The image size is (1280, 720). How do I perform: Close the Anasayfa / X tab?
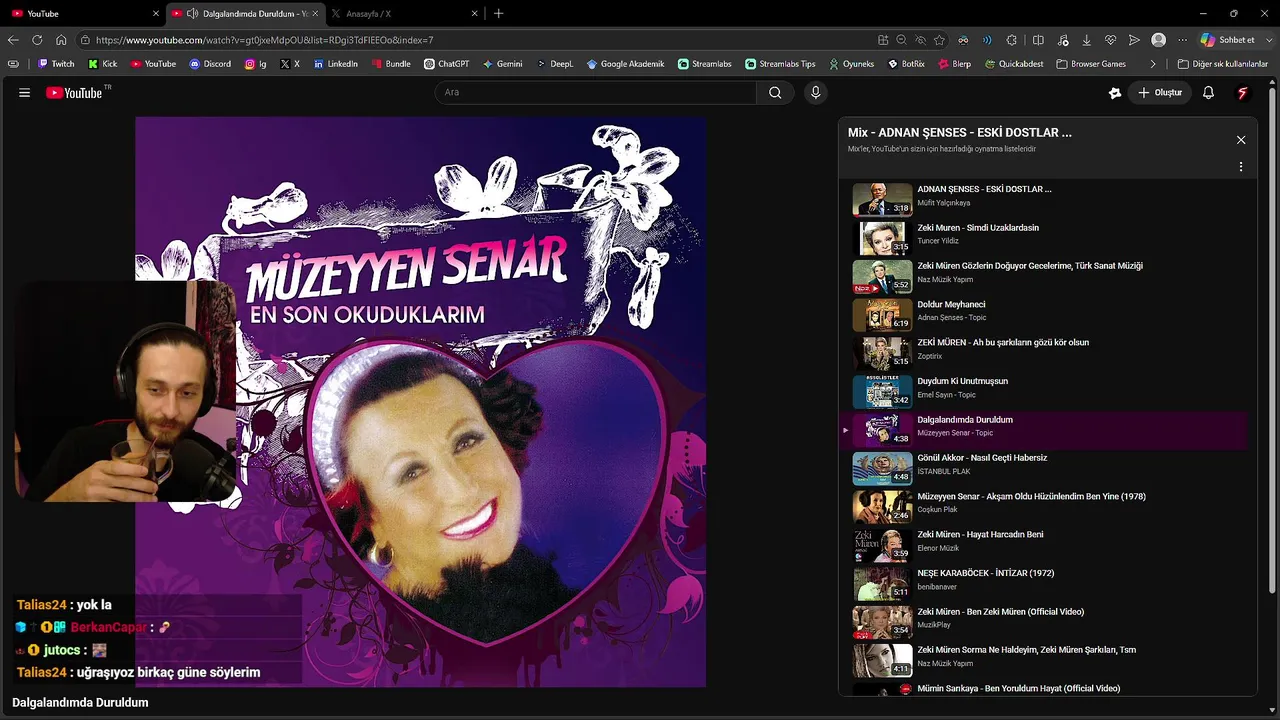pos(474,14)
